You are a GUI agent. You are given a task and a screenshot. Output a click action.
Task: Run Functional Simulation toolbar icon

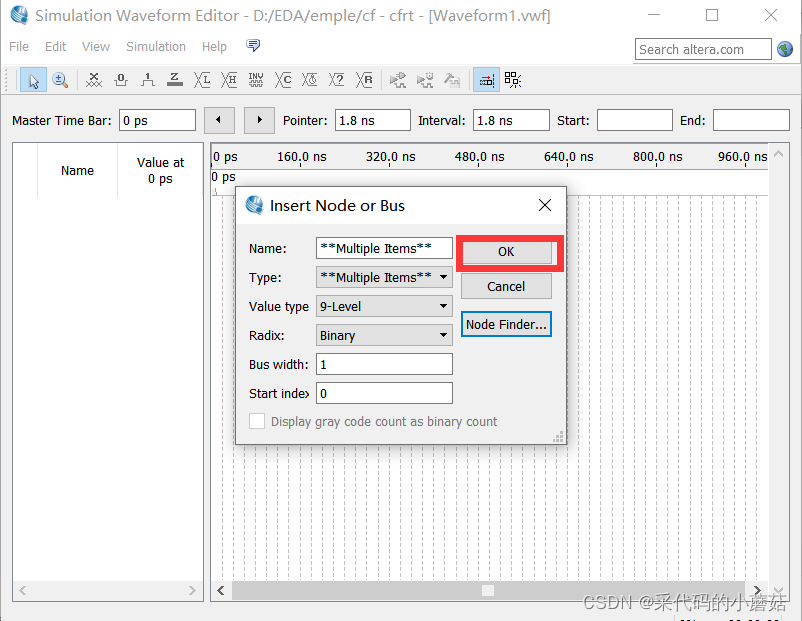tap(397, 80)
